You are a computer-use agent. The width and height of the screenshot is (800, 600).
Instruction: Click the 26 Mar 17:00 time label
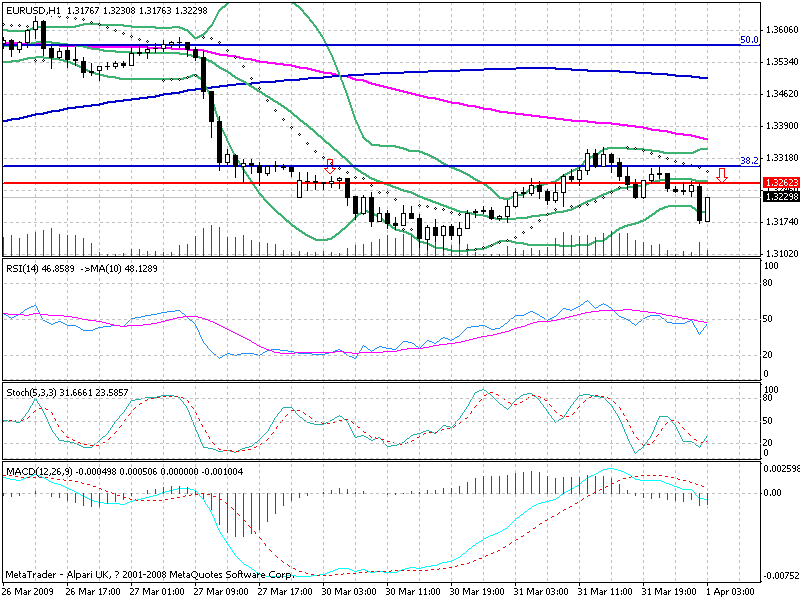[x=93, y=592]
